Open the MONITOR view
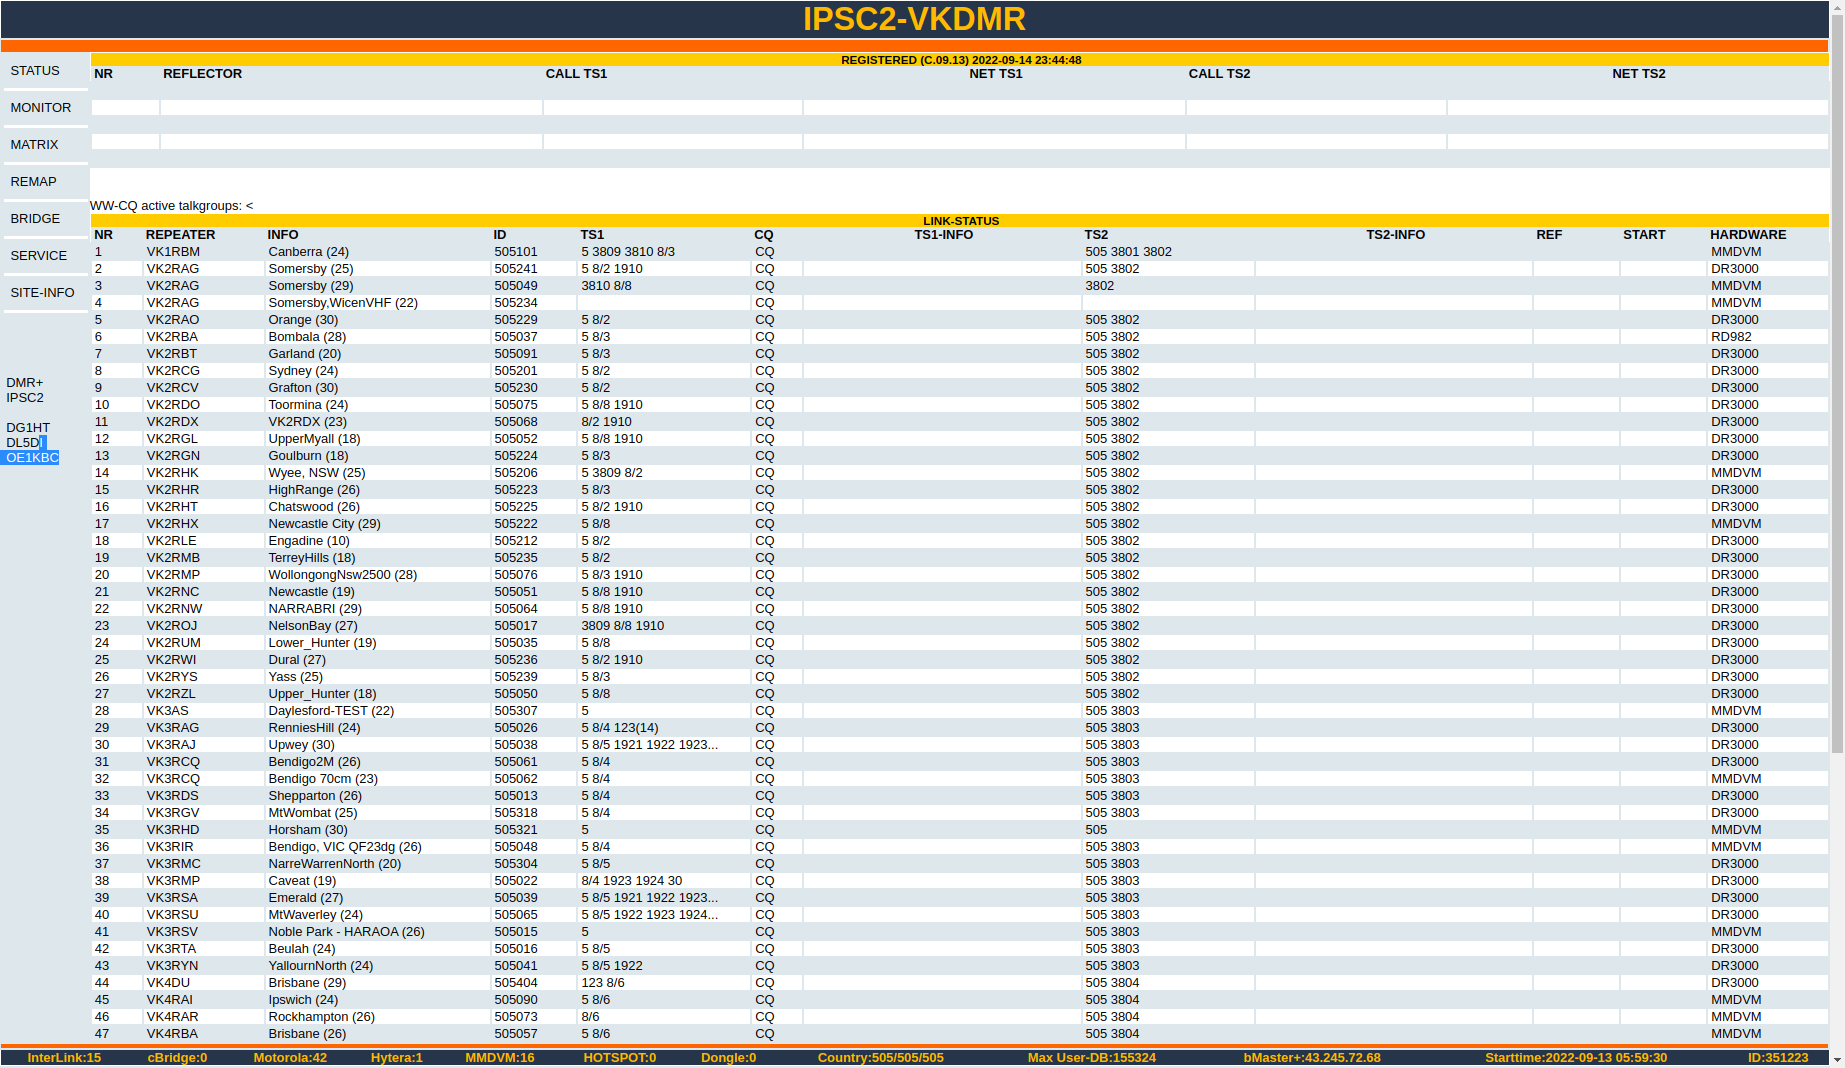Viewport: 1845px width, 1068px height. click(39, 107)
